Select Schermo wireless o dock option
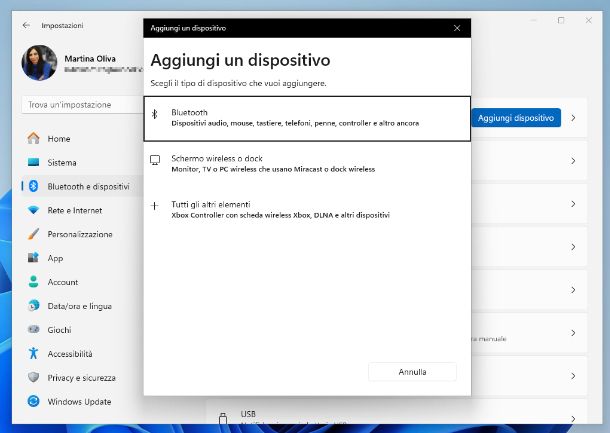The height and width of the screenshot is (433, 610). tap(307, 164)
